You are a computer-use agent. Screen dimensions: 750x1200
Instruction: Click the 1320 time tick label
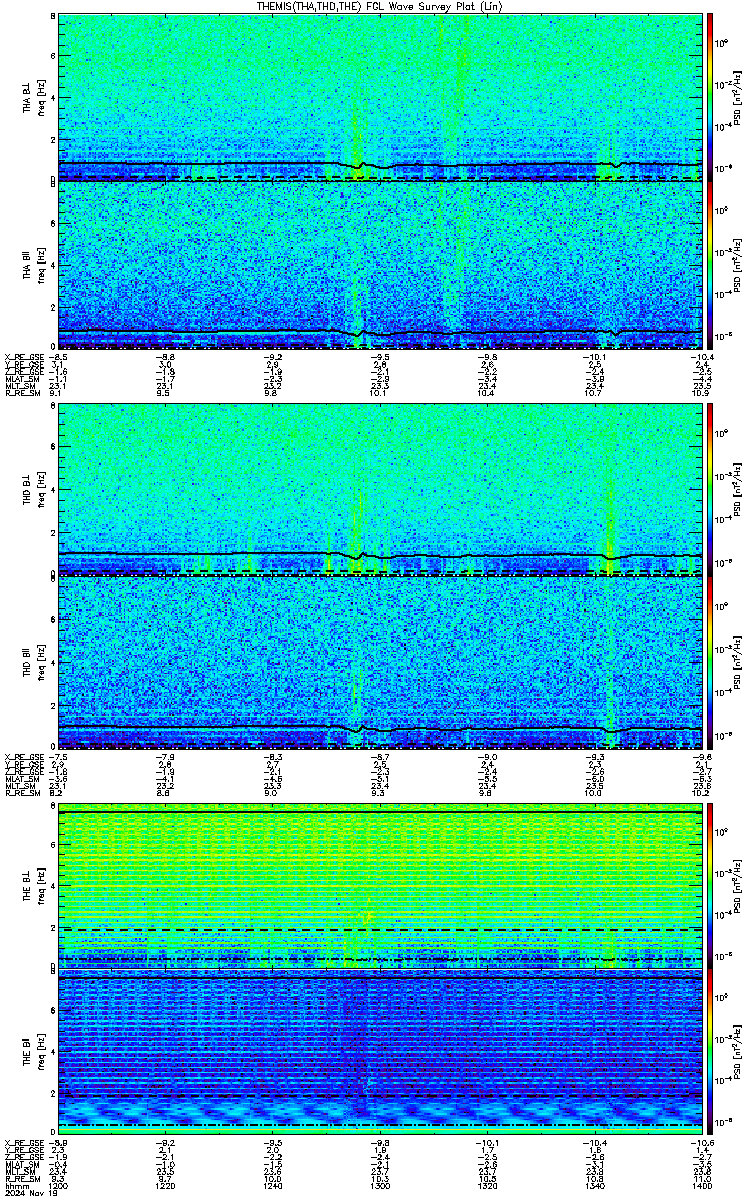(x=487, y=1186)
